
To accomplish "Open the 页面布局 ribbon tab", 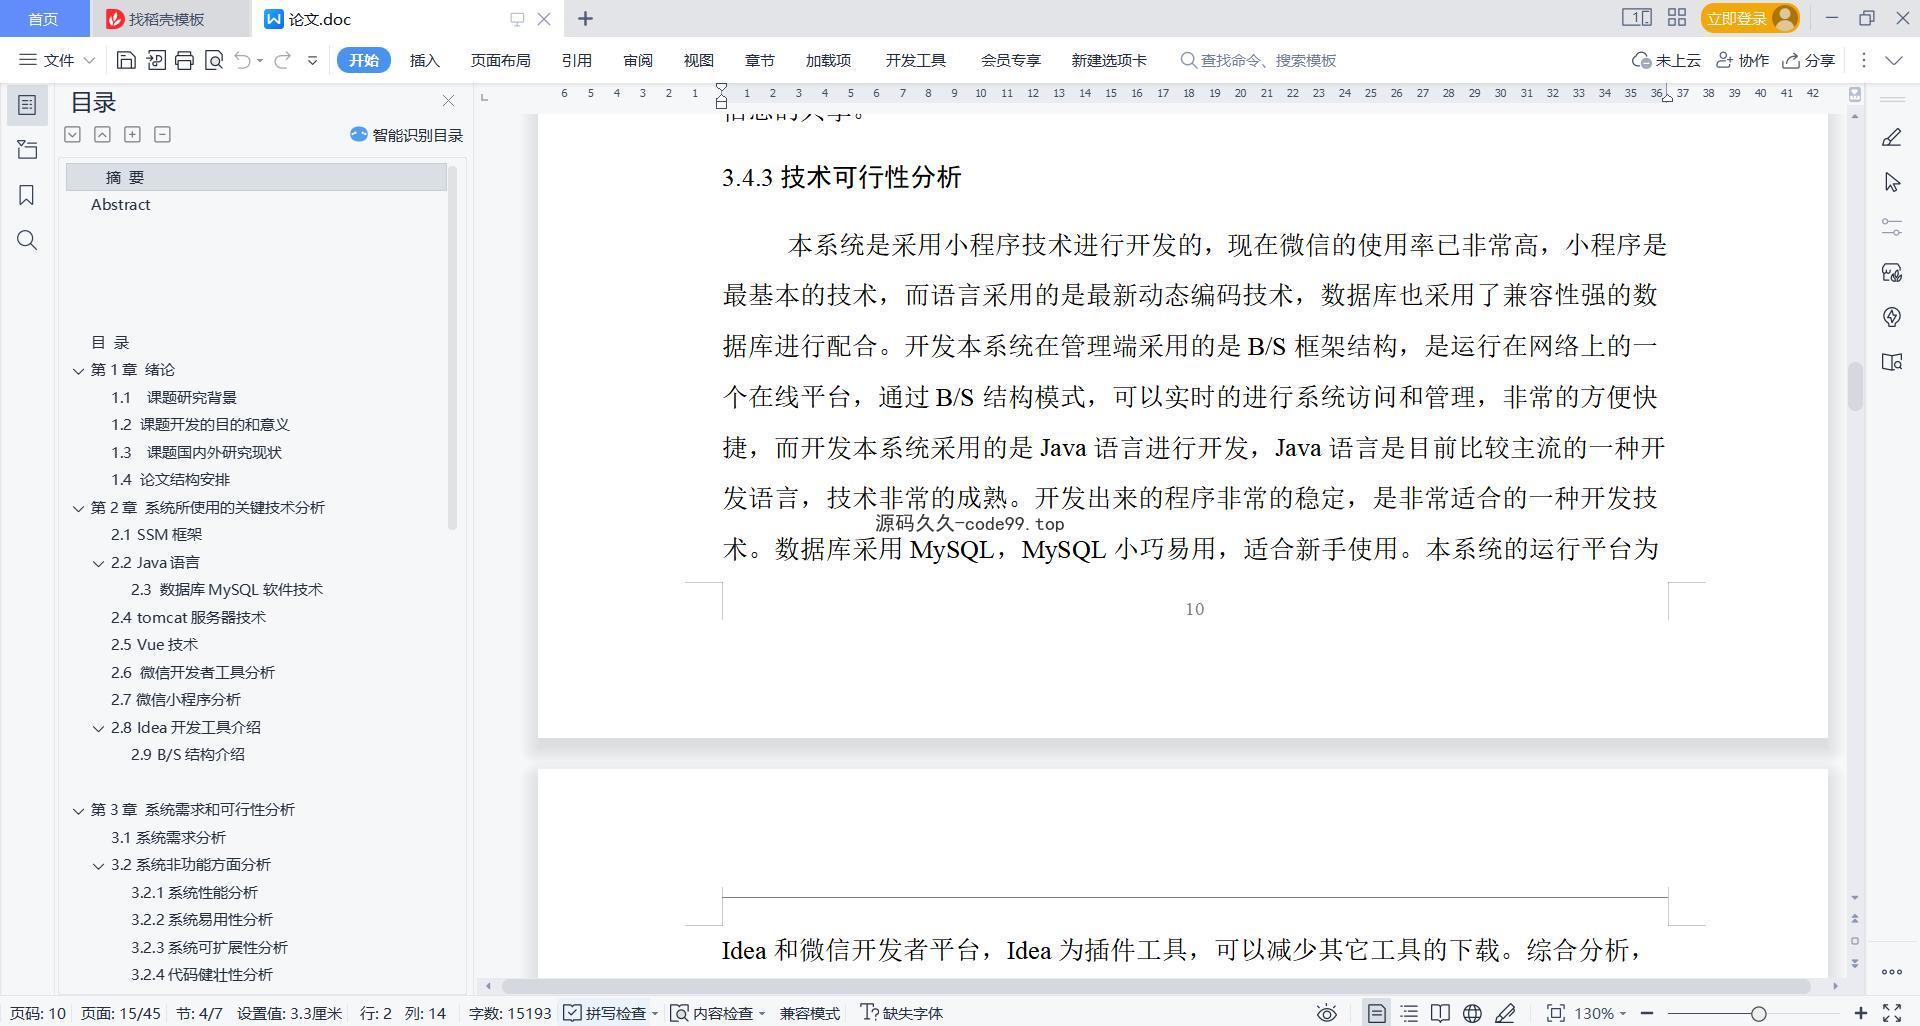I will tap(500, 60).
